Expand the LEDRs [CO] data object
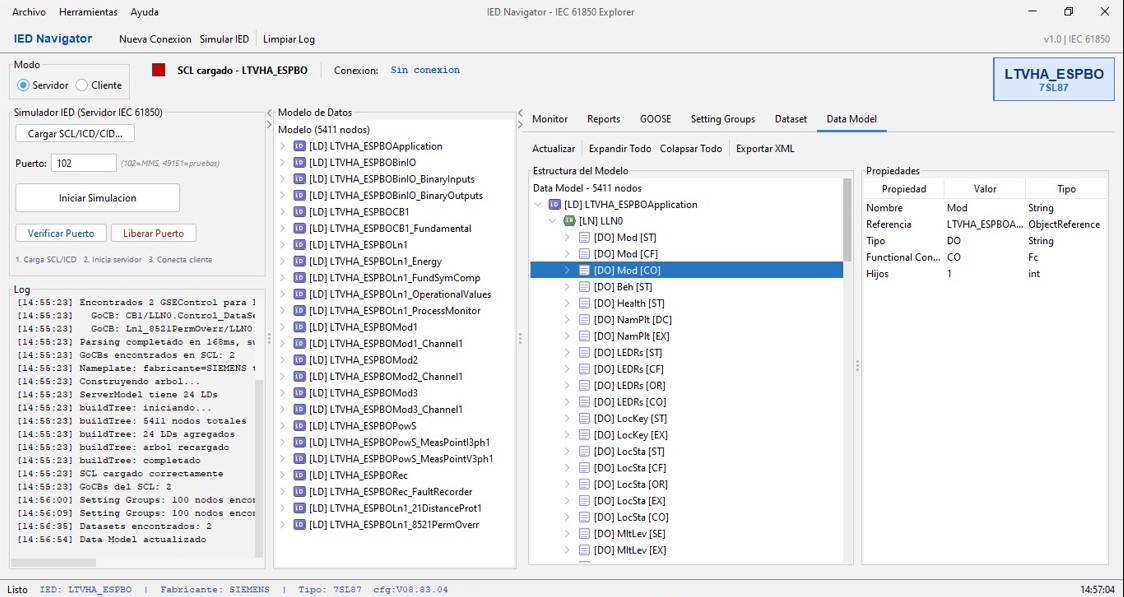 point(567,402)
